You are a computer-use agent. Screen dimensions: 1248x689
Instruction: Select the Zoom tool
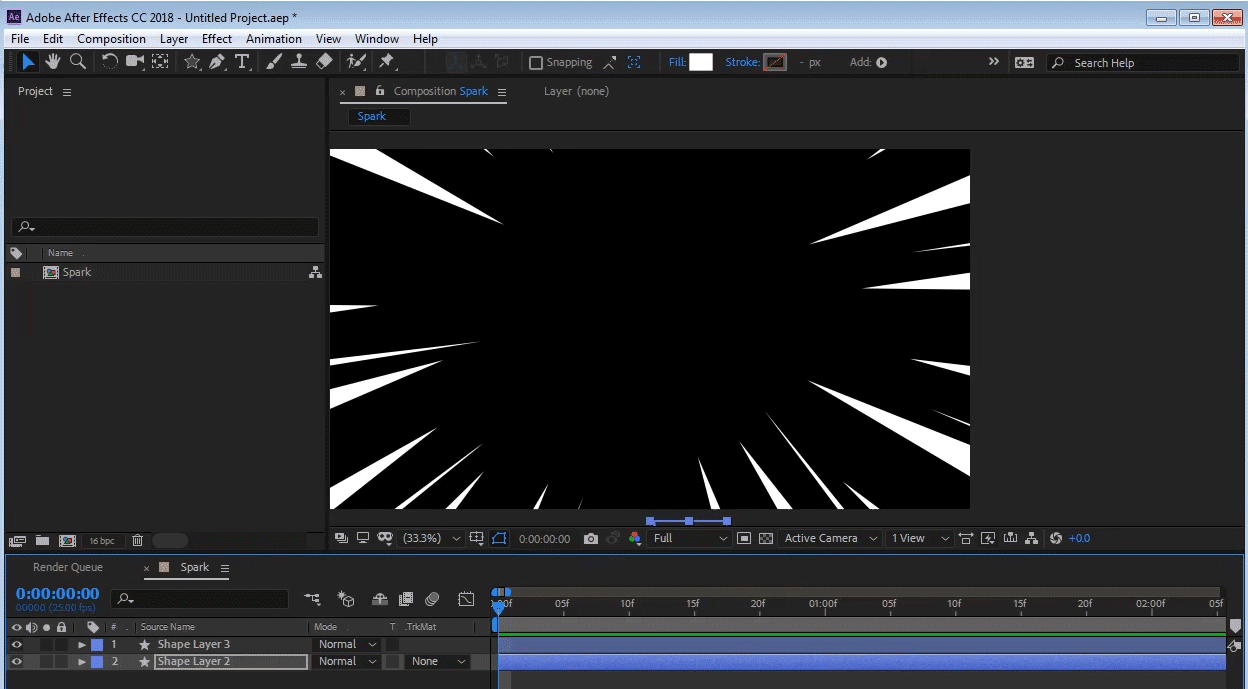click(78, 61)
